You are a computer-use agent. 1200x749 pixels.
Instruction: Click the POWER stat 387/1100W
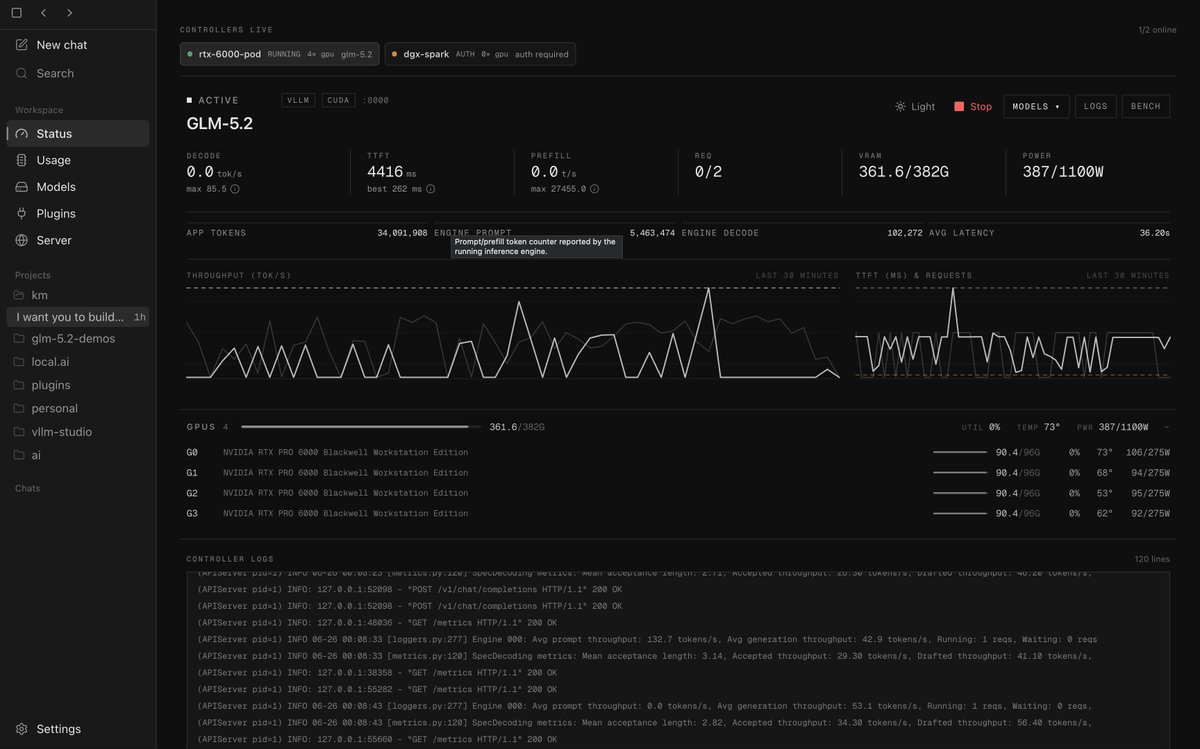point(1063,172)
